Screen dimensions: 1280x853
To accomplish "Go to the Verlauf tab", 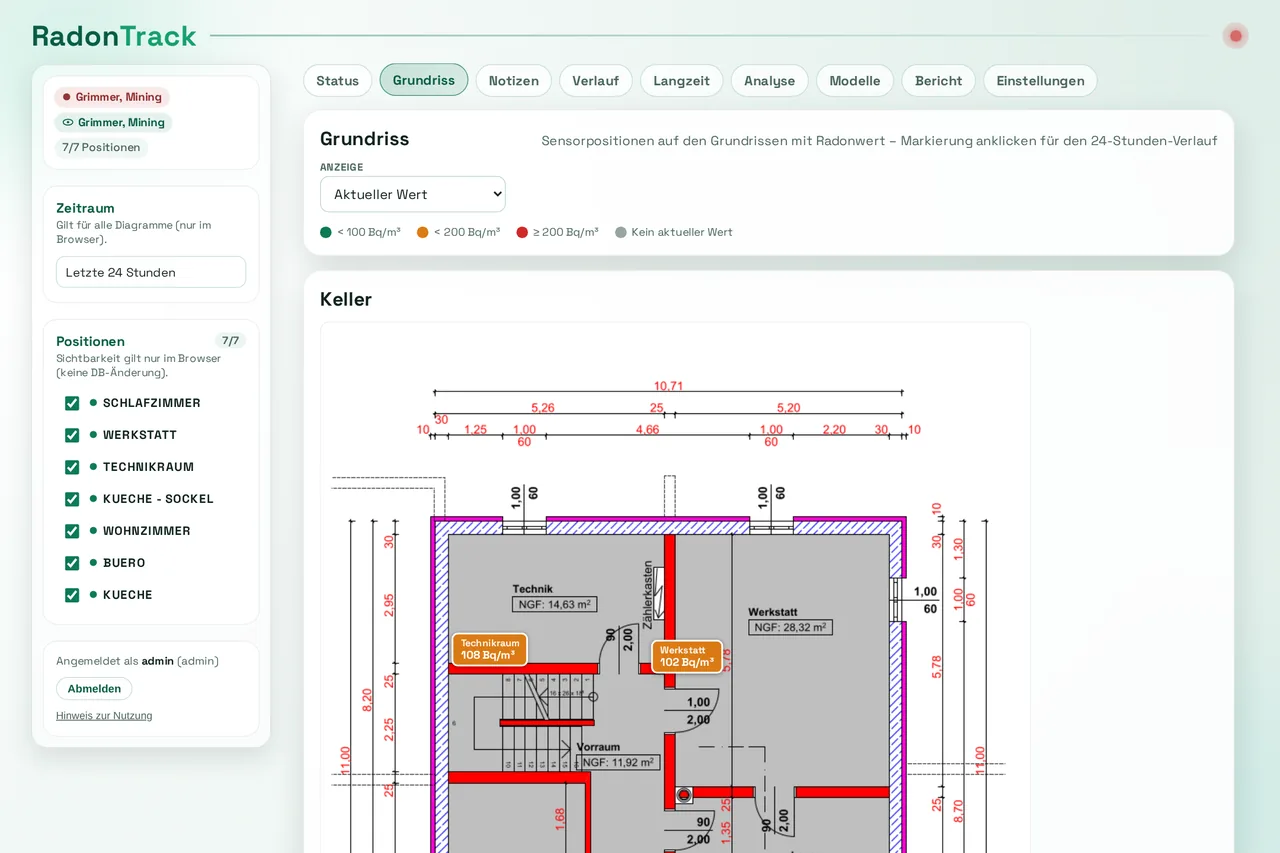I will (596, 81).
